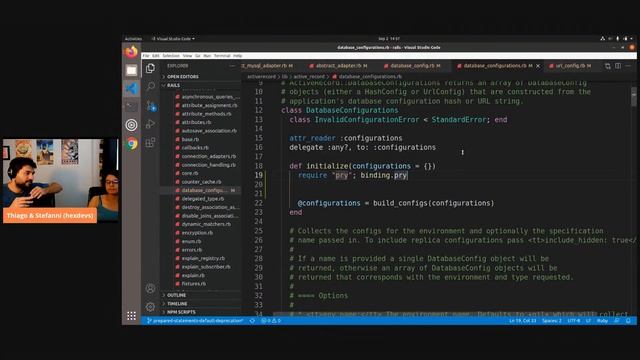
Task: Open errors and warnings count in status bar
Action: [271, 321]
